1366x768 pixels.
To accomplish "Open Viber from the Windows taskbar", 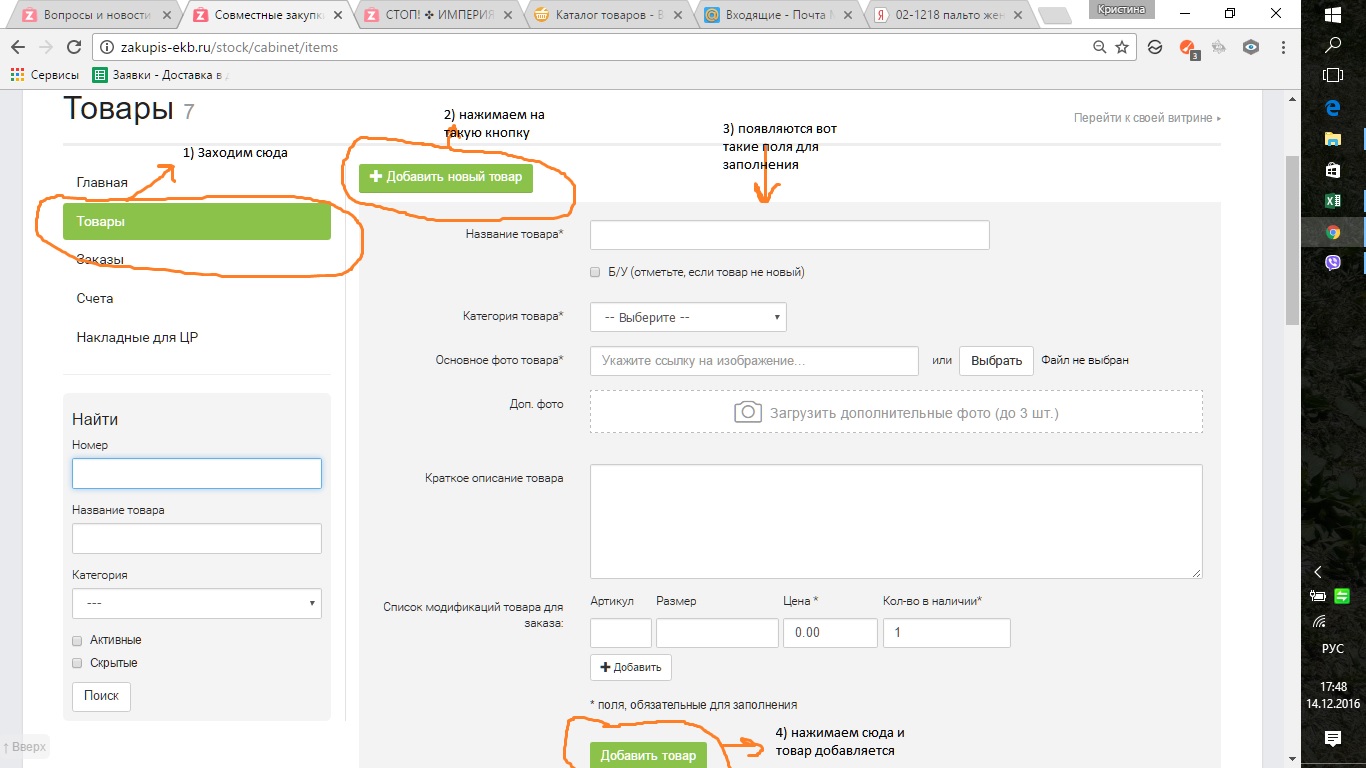I will coord(1332,262).
